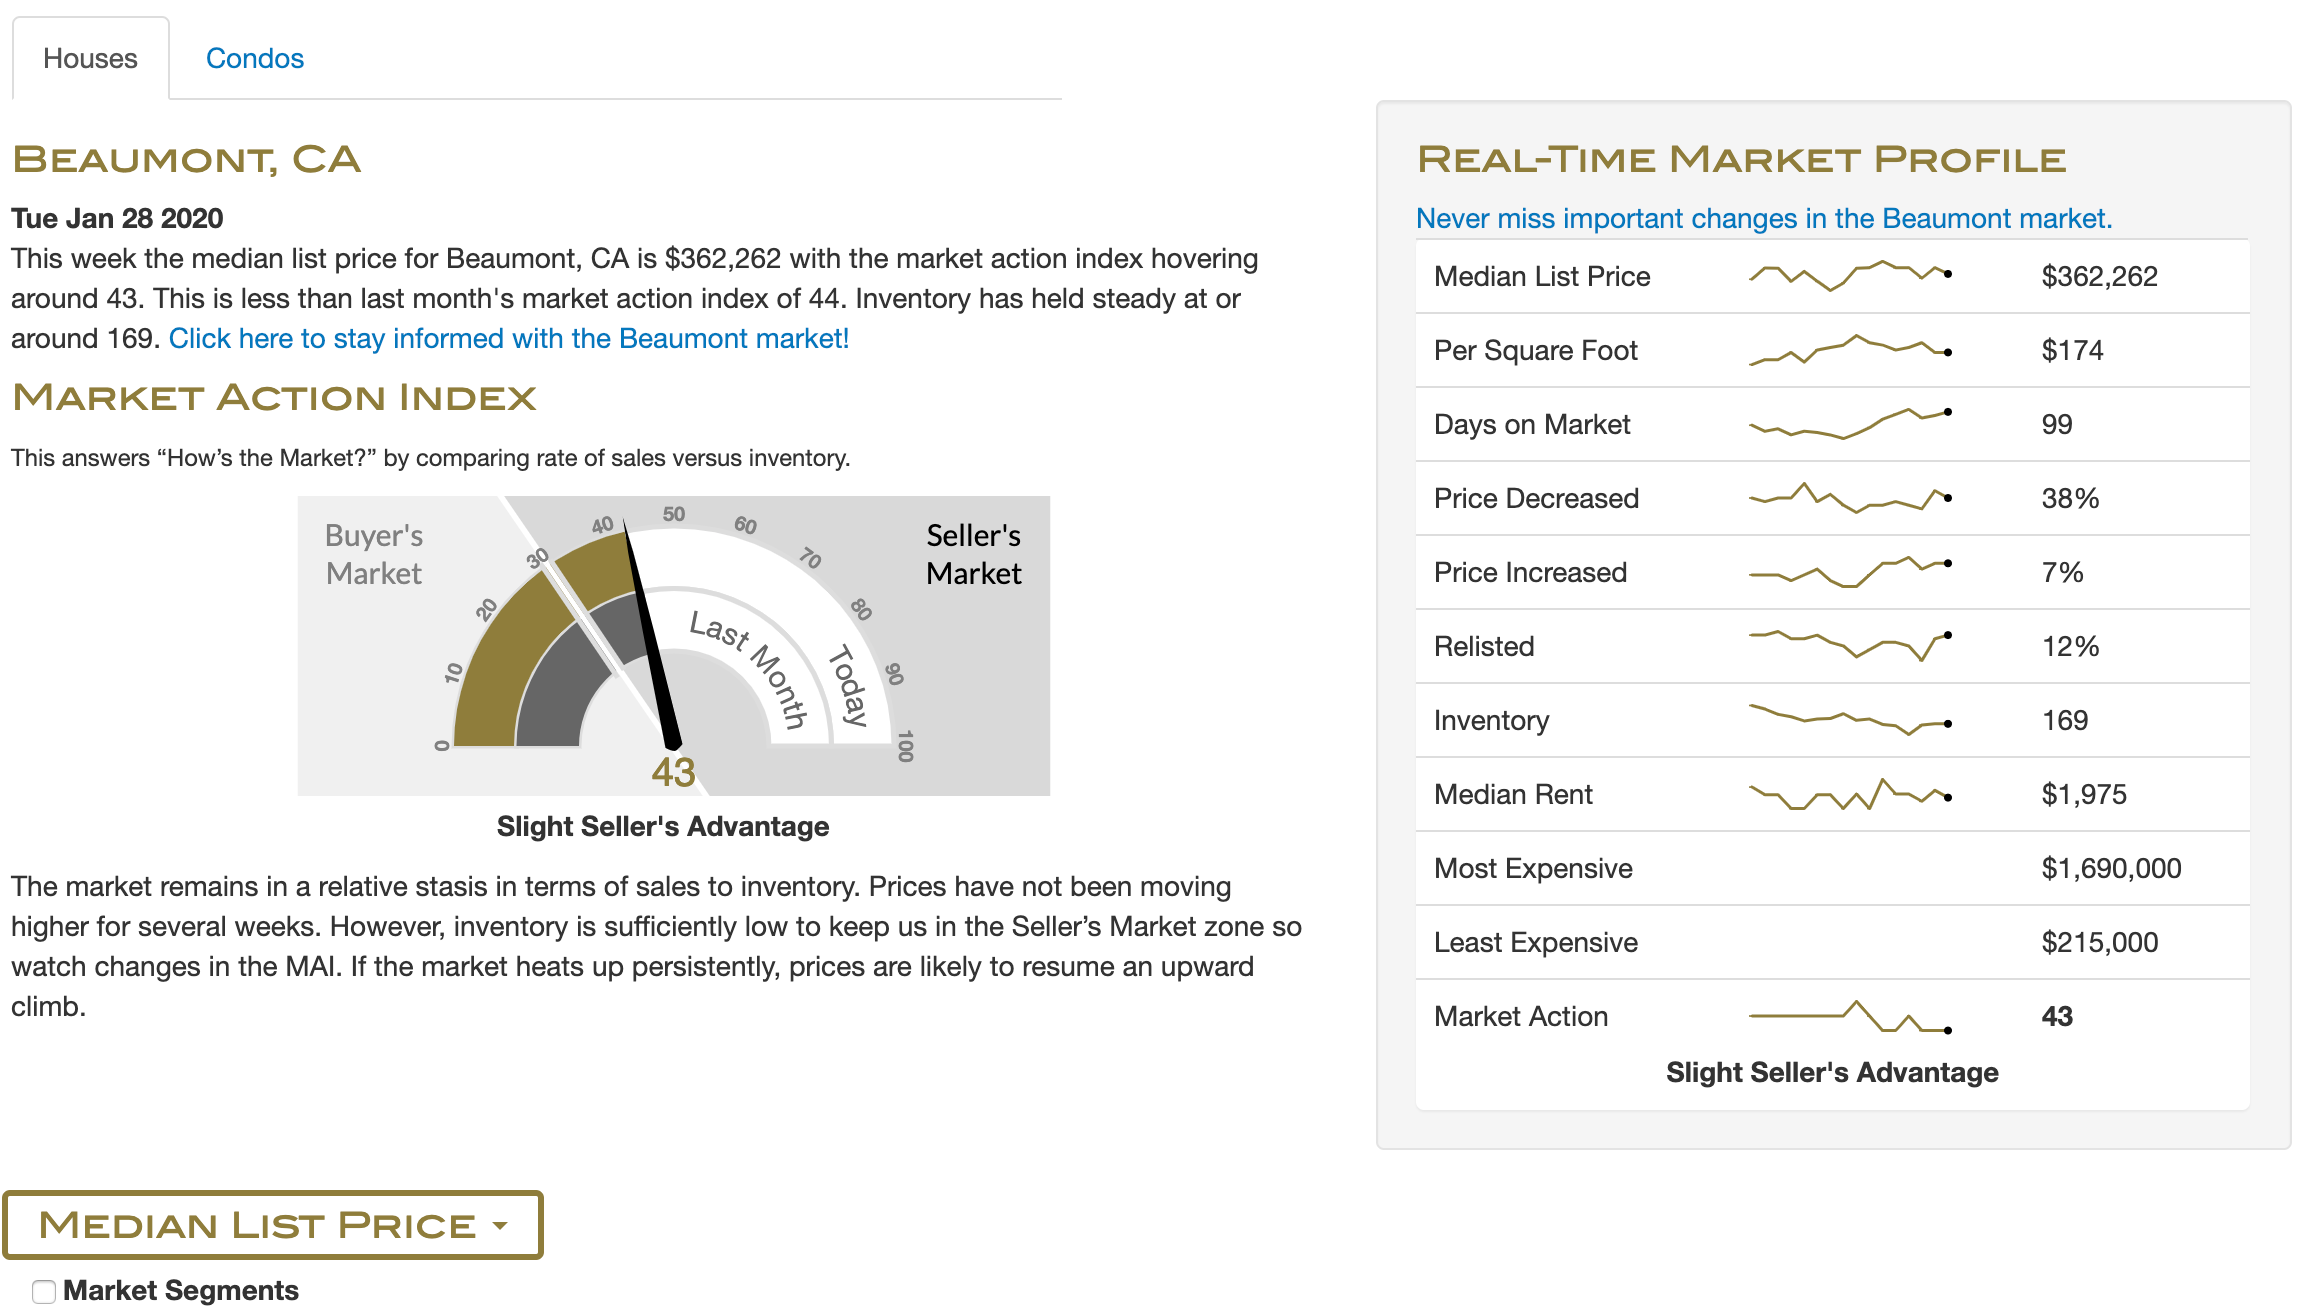Click the Real-Time Market Profile heading
Image resolution: width=2308 pixels, height=1314 pixels.
click(1741, 159)
